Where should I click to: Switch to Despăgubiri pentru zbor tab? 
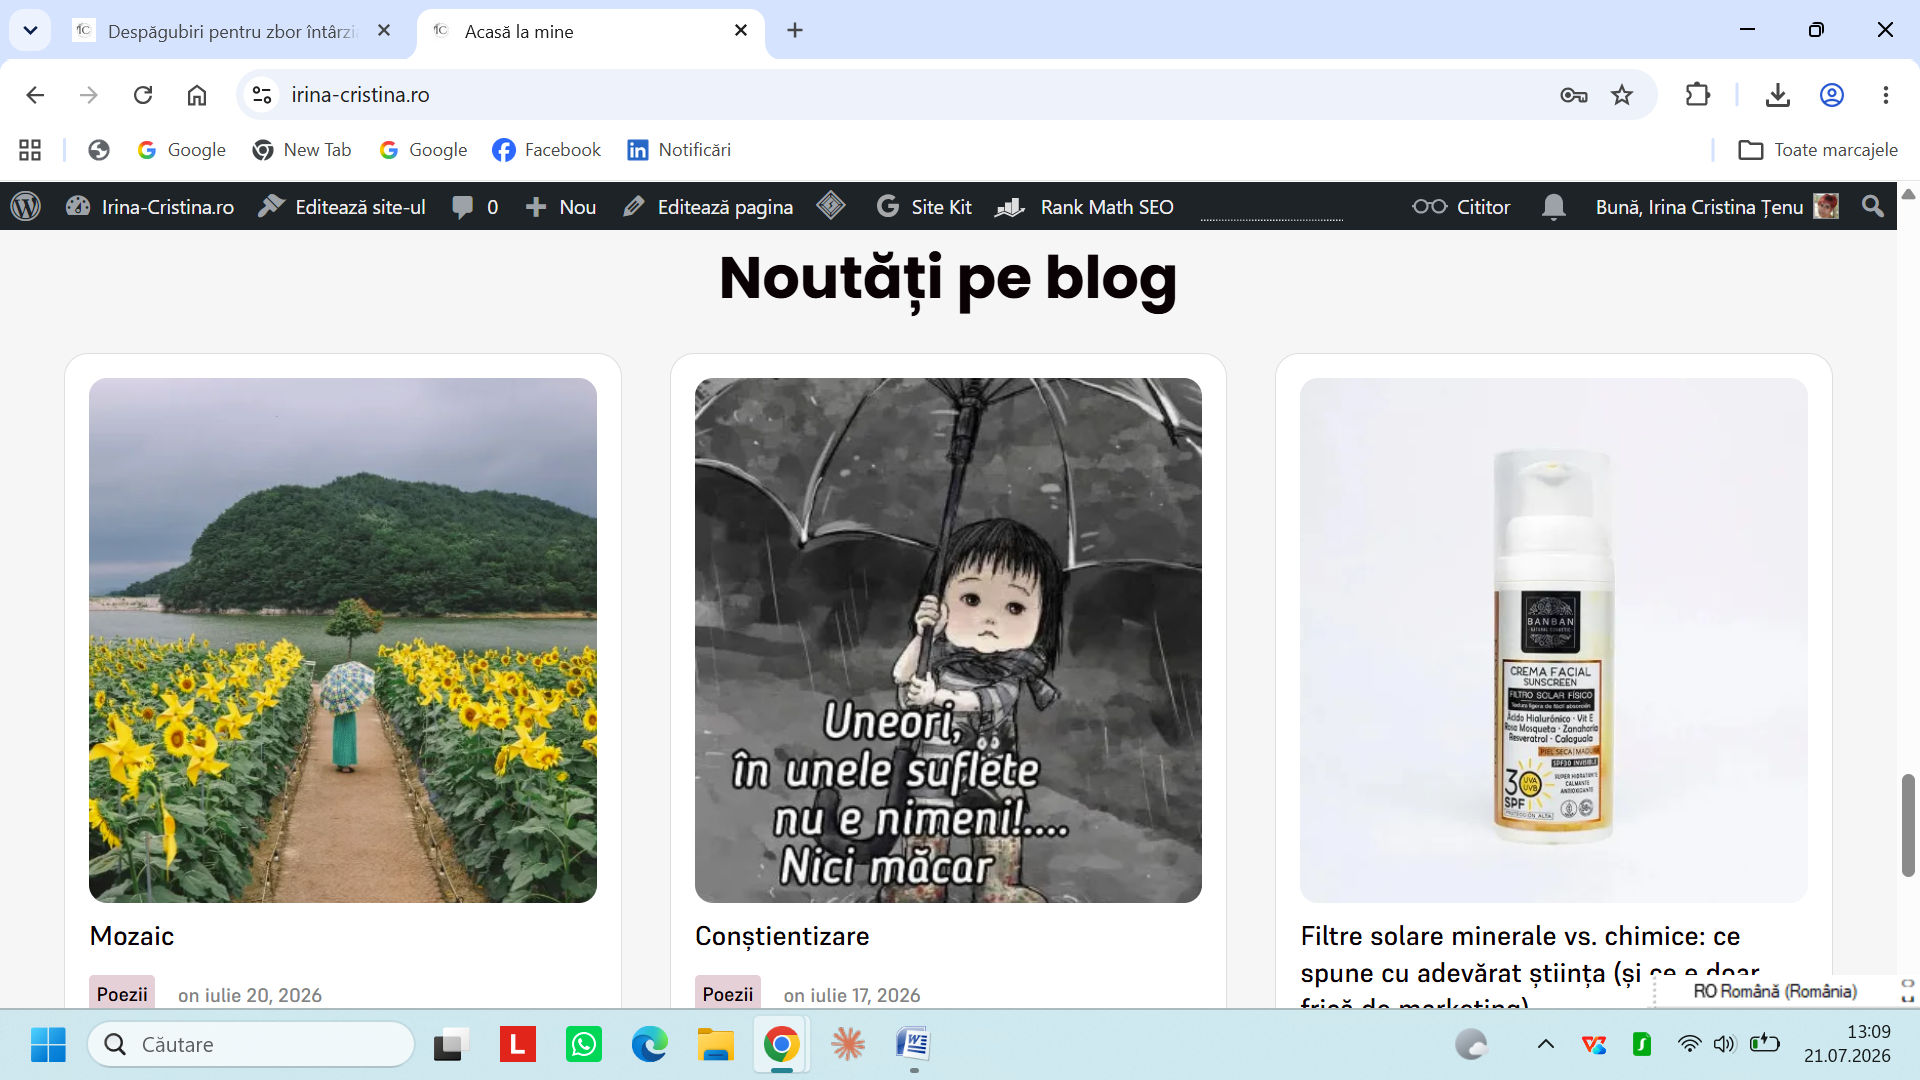click(x=232, y=31)
